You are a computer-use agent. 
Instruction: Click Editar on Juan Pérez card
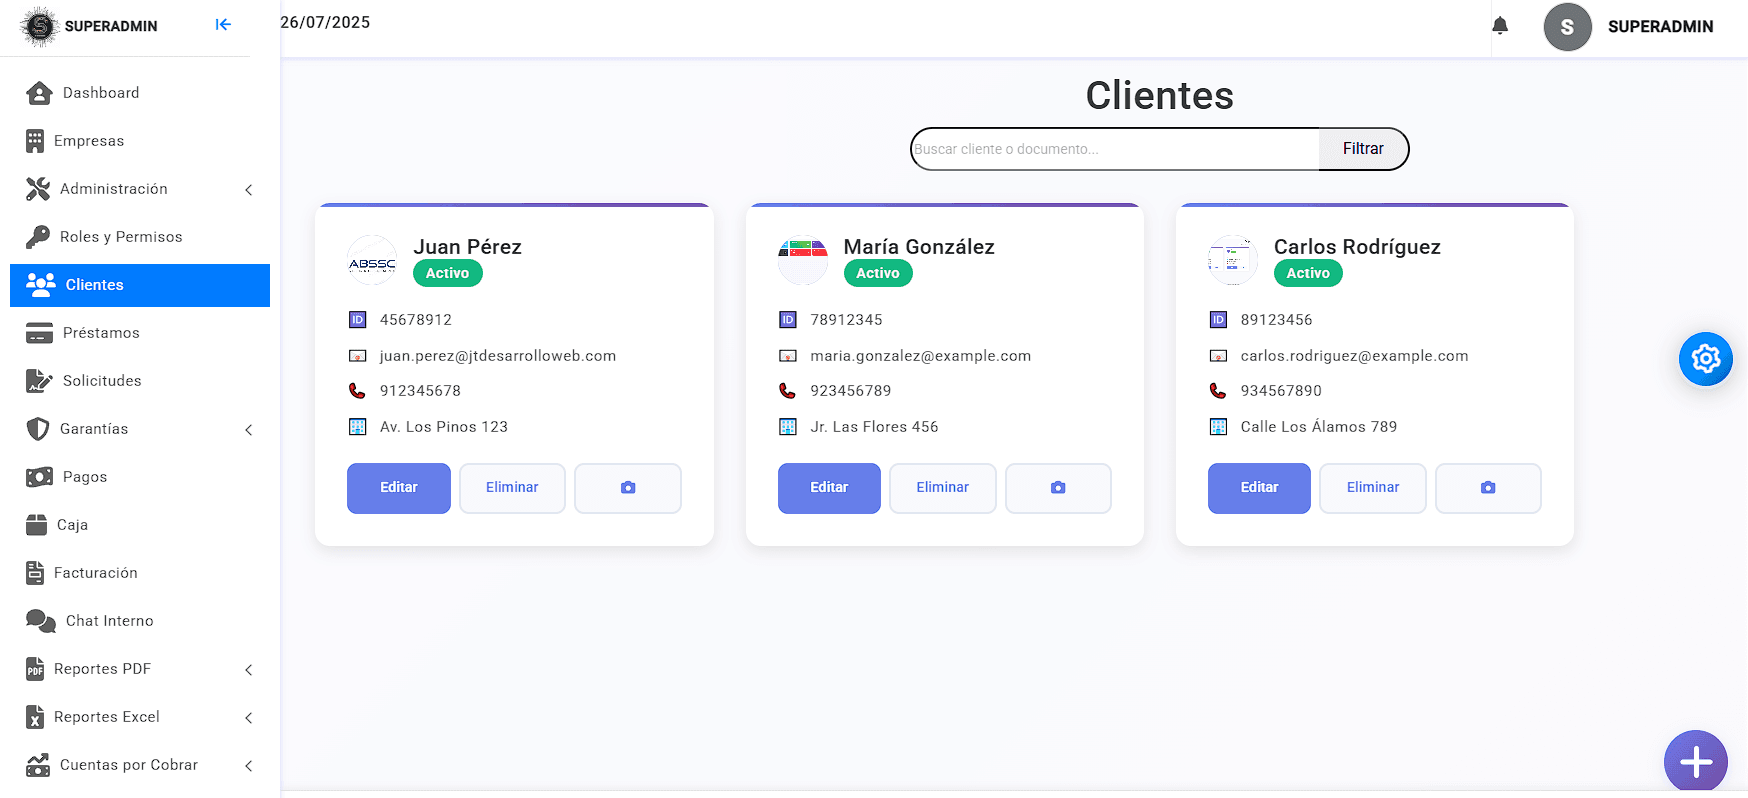[x=398, y=488]
